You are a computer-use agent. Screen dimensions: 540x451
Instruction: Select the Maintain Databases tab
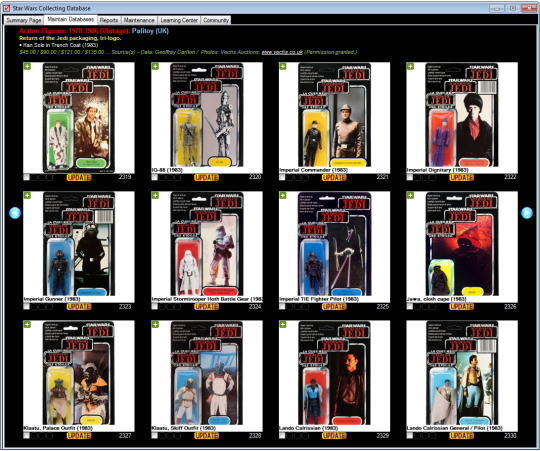point(71,19)
